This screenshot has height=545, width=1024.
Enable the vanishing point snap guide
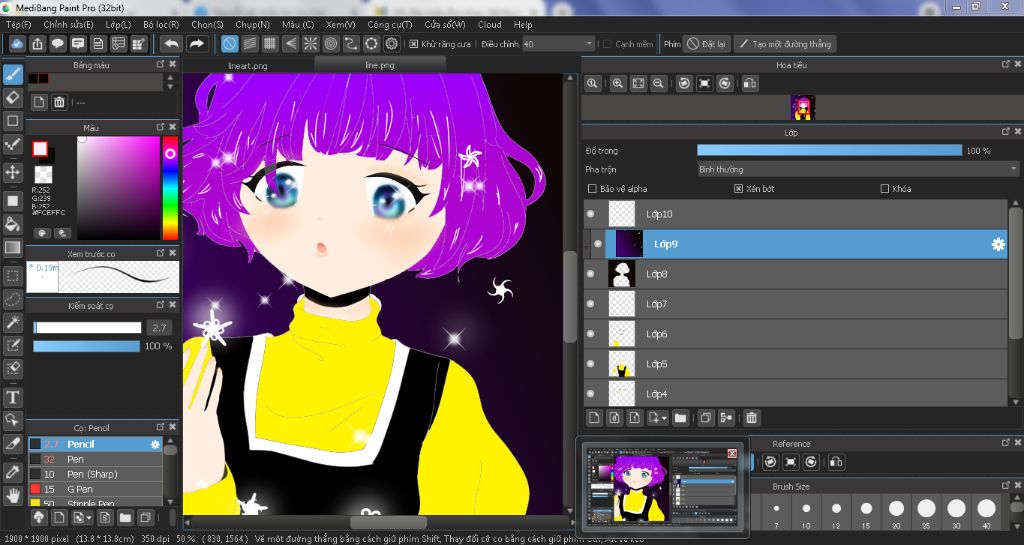coord(290,44)
